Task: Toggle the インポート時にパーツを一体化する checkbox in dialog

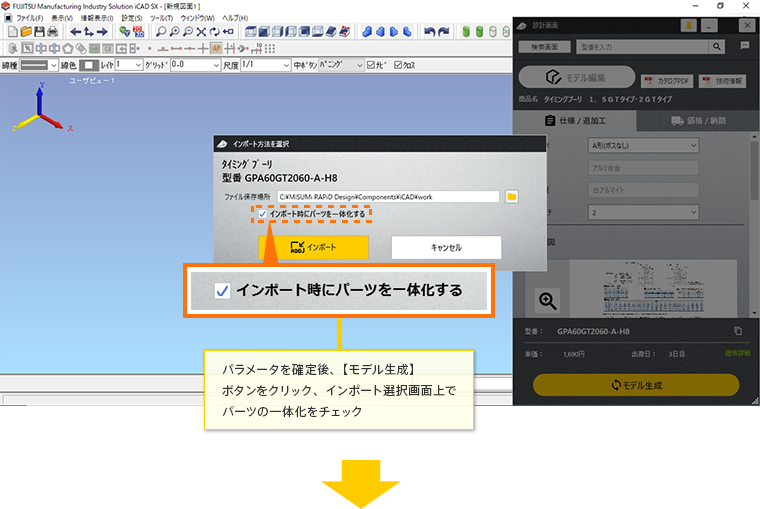Action: pyautogui.click(x=262, y=214)
